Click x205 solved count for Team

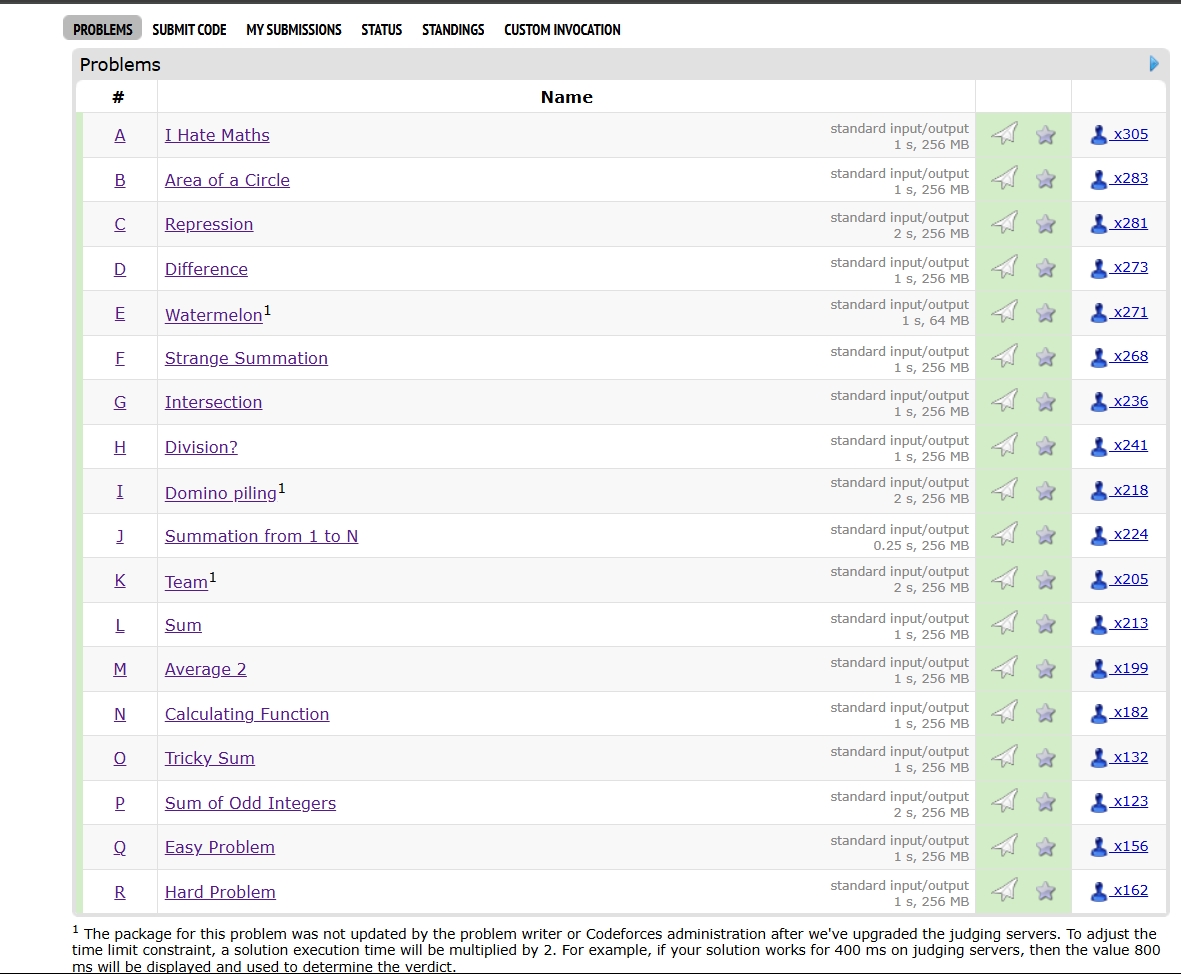[x=1119, y=579]
